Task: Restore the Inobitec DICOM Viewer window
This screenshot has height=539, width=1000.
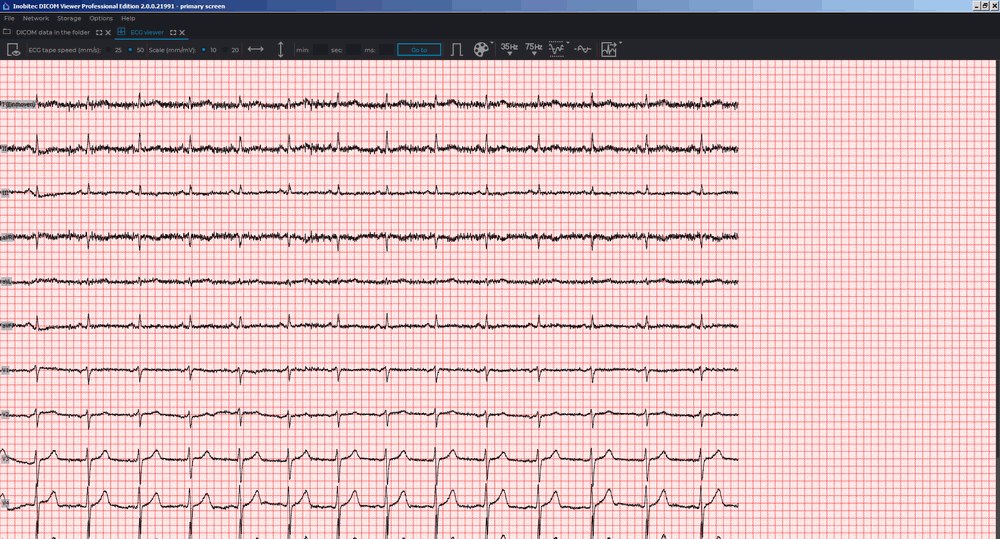Action: [x=985, y=6]
